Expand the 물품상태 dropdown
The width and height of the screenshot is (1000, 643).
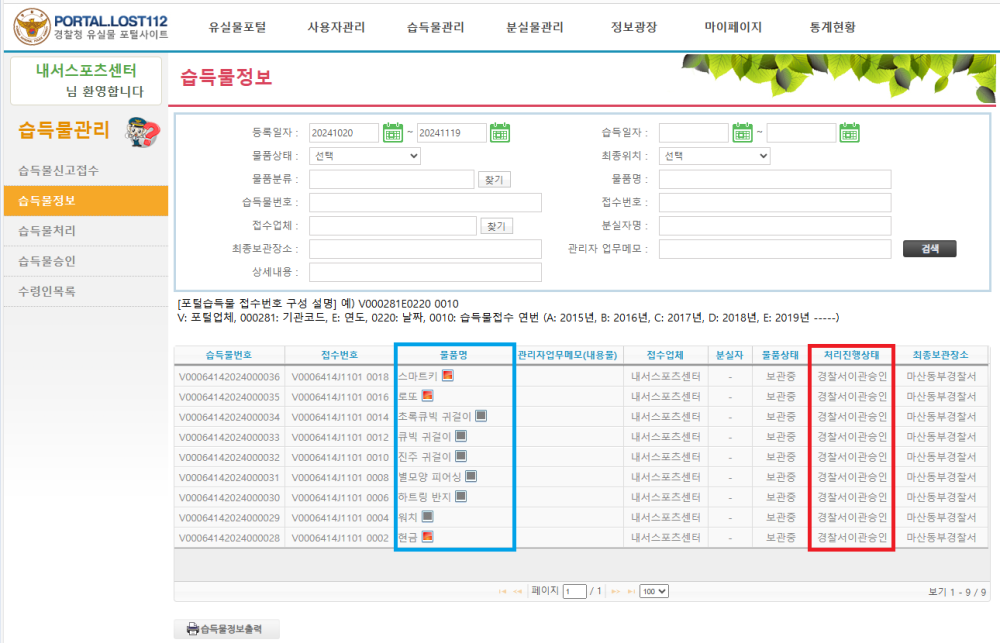(x=365, y=156)
